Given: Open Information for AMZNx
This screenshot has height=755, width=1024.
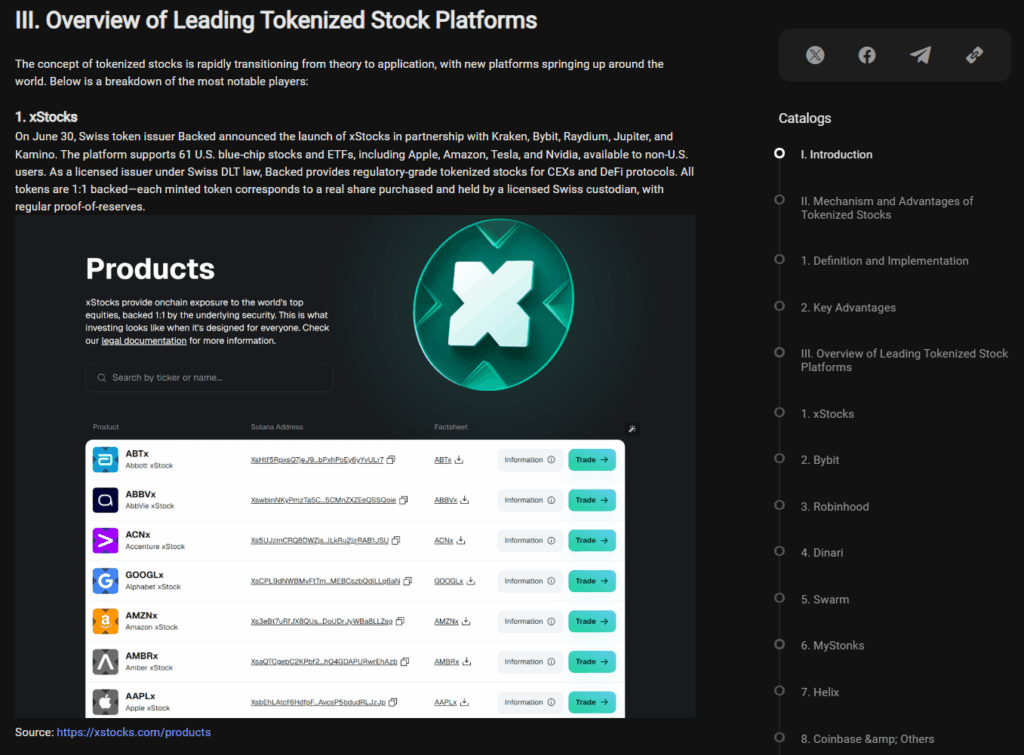Looking at the screenshot, I should [x=530, y=621].
